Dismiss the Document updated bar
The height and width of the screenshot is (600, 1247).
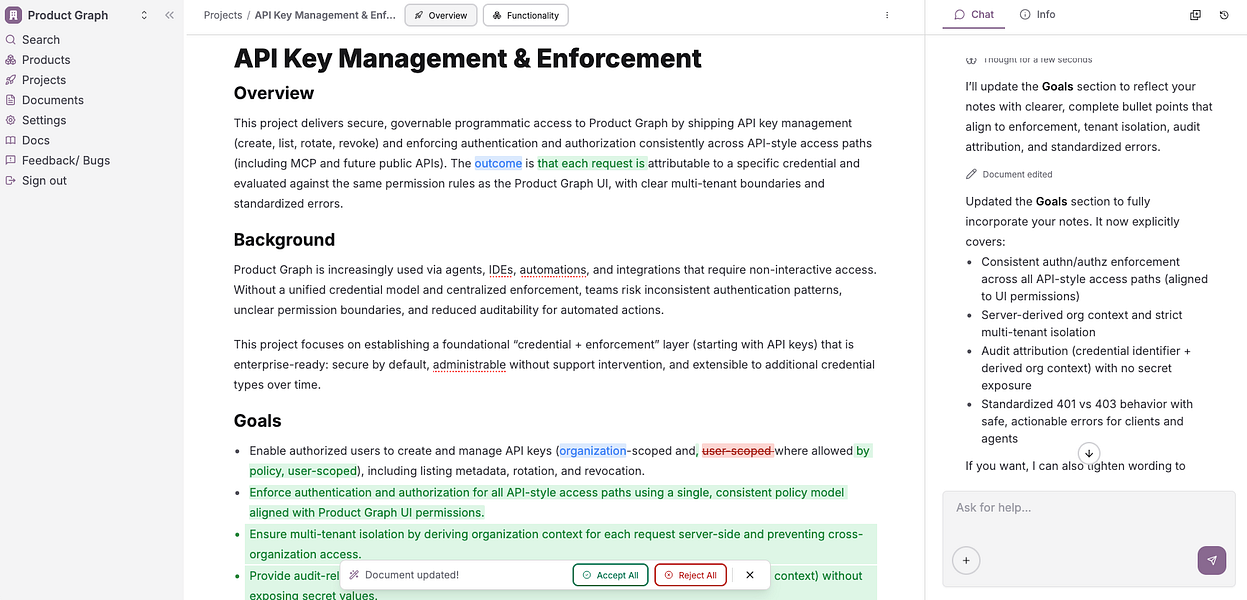coord(750,575)
